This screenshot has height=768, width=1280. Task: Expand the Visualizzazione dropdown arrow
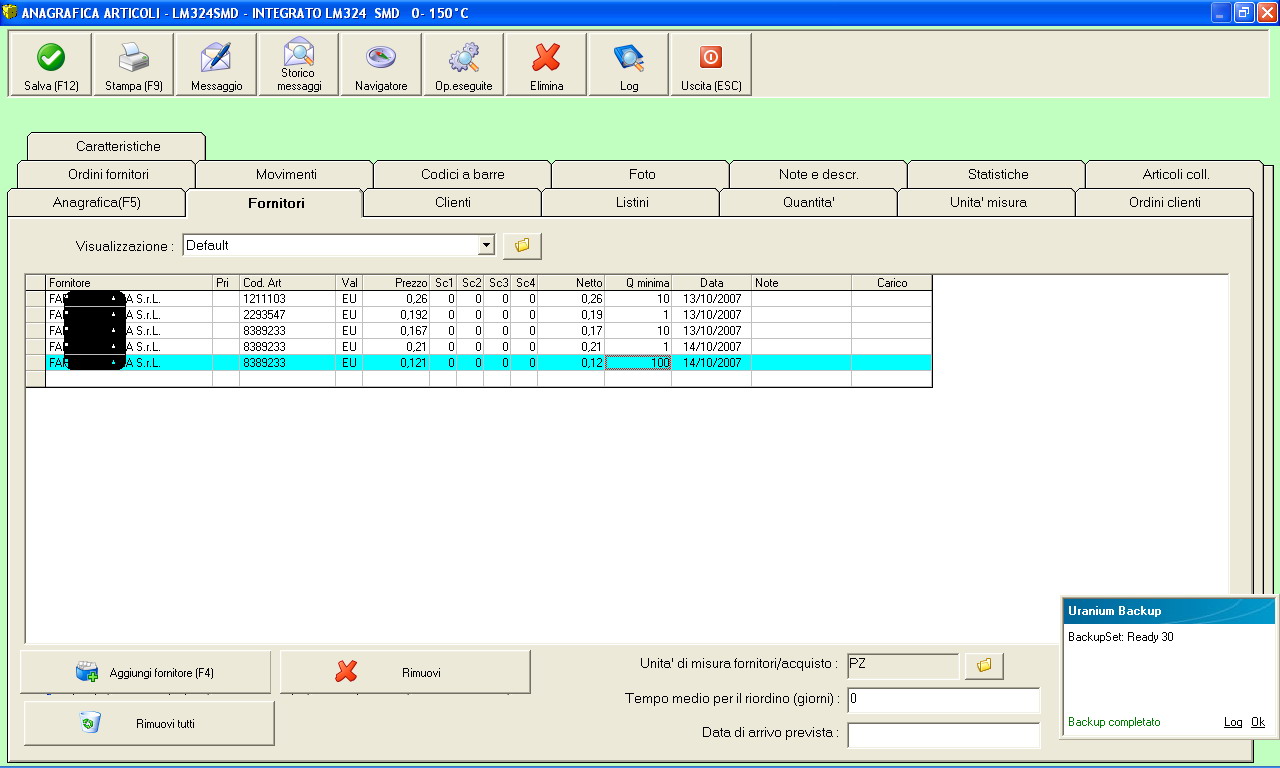coord(486,245)
